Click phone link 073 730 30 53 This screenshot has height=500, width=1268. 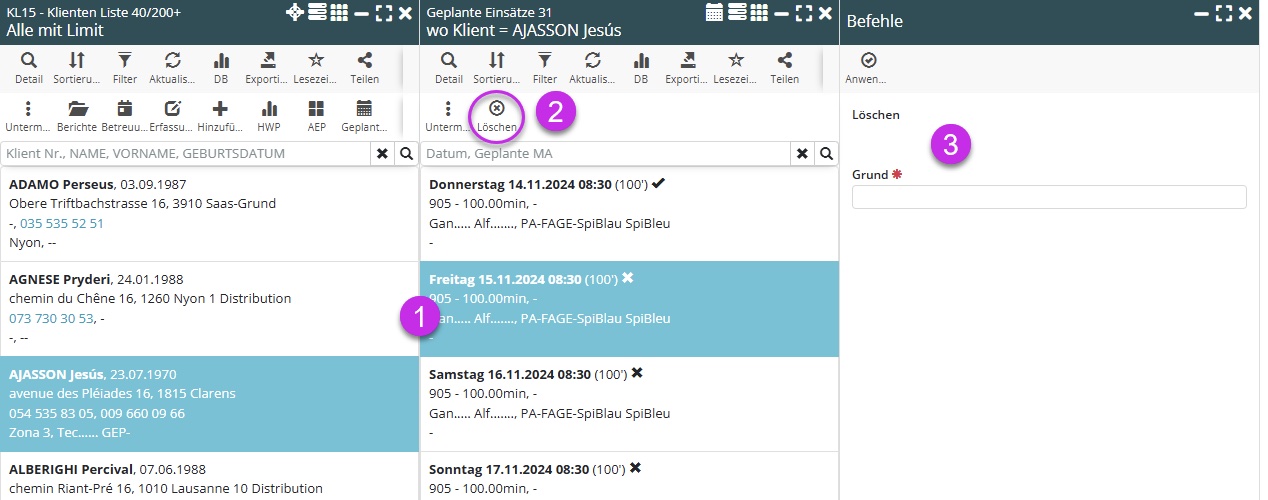(51, 318)
